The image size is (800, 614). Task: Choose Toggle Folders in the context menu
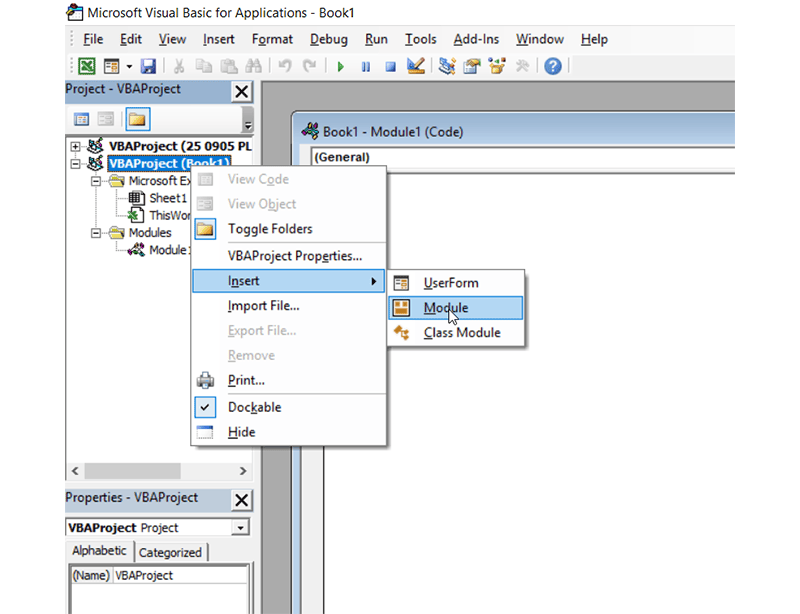pos(288,229)
